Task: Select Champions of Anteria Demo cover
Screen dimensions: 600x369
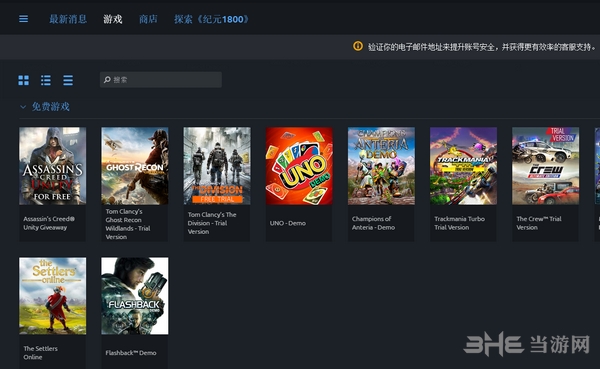Action: click(381, 166)
